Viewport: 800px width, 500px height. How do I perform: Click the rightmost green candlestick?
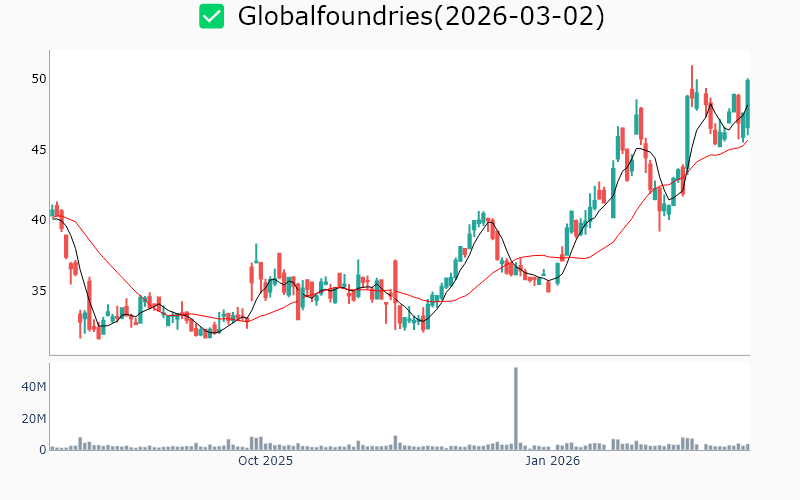(x=747, y=105)
